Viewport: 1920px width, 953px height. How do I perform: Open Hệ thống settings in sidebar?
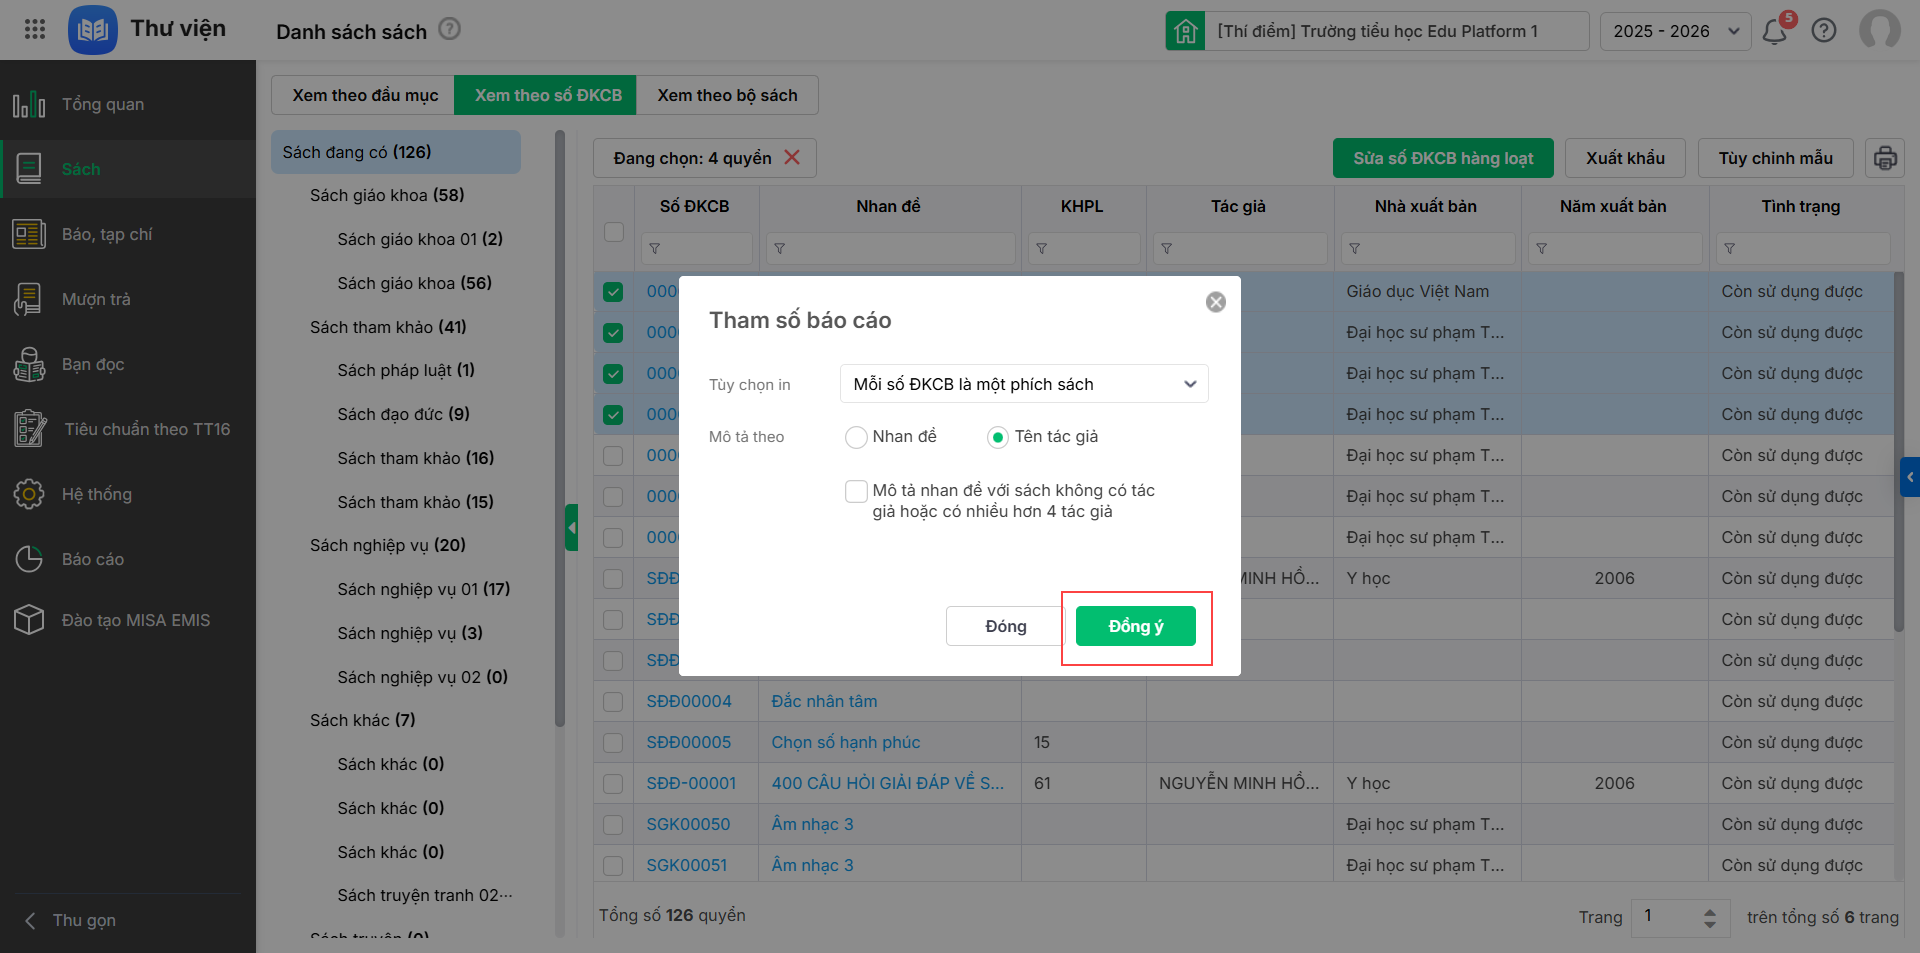pyautogui.click(x=96, y=494)
